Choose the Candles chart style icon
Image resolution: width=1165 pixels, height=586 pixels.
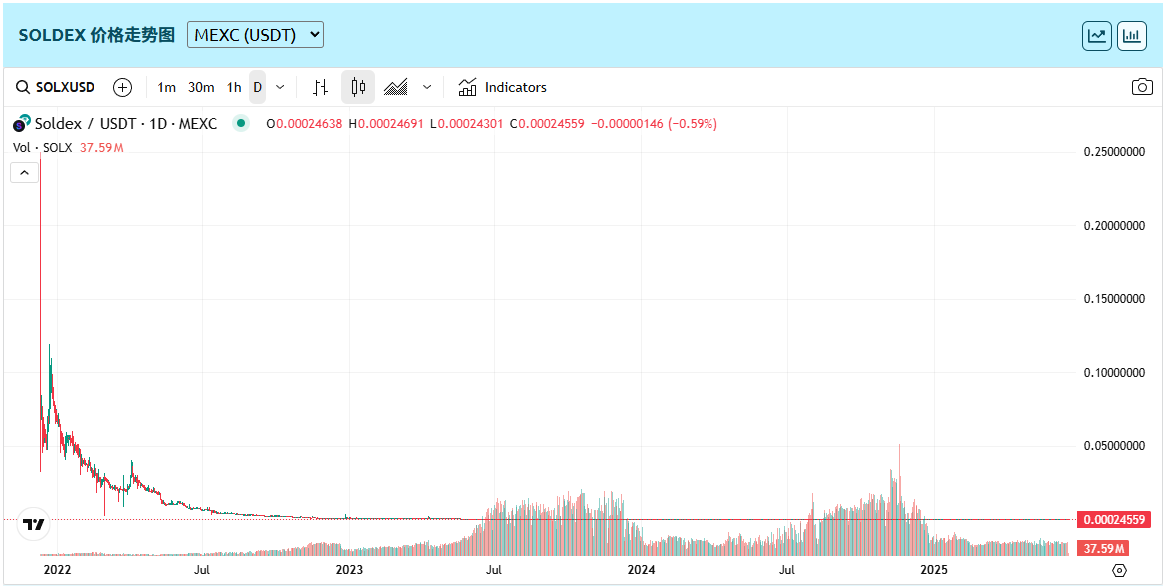pos(358,87)
